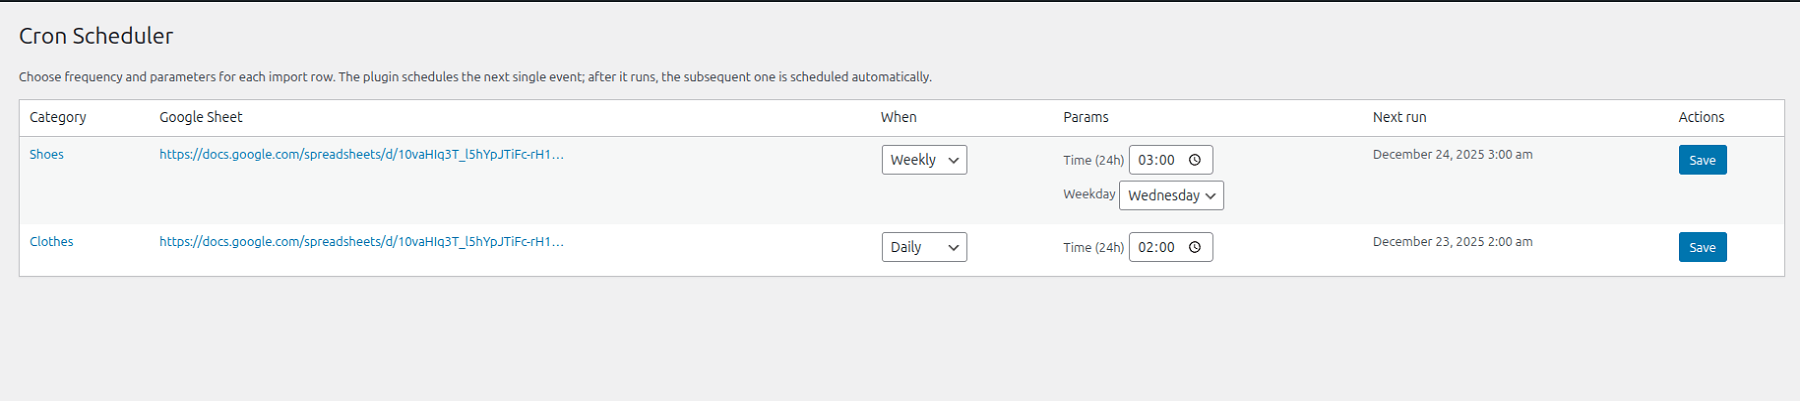Image resolution: width=1800 pixels, height=401 pixels.
Task: Click the Category column header
Action: 58,117
